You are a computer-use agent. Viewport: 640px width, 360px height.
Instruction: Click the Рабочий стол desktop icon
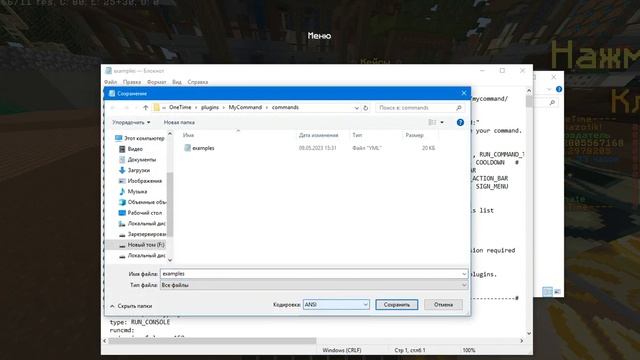click(122, 213)
